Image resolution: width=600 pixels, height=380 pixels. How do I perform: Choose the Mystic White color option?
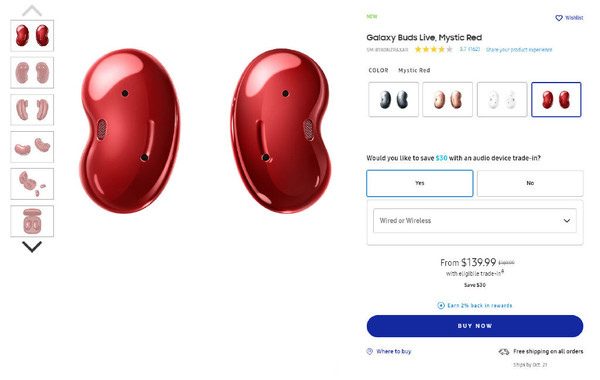[x=502, y=99]
